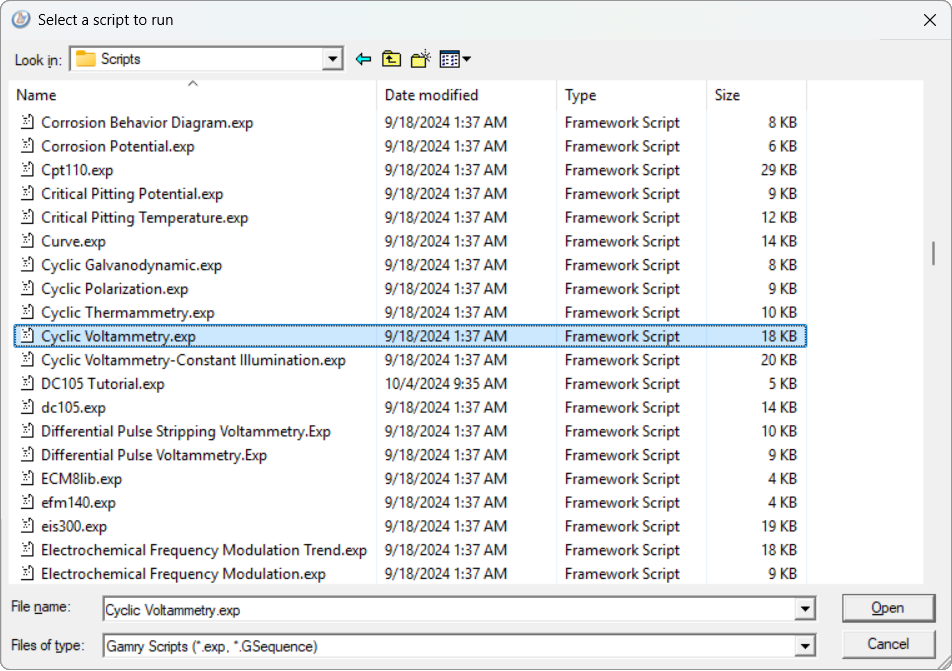Select file name Corrosion Behavior Diagram.exp
Viewport: 952px width, 671px height.
tap(147, 123)
